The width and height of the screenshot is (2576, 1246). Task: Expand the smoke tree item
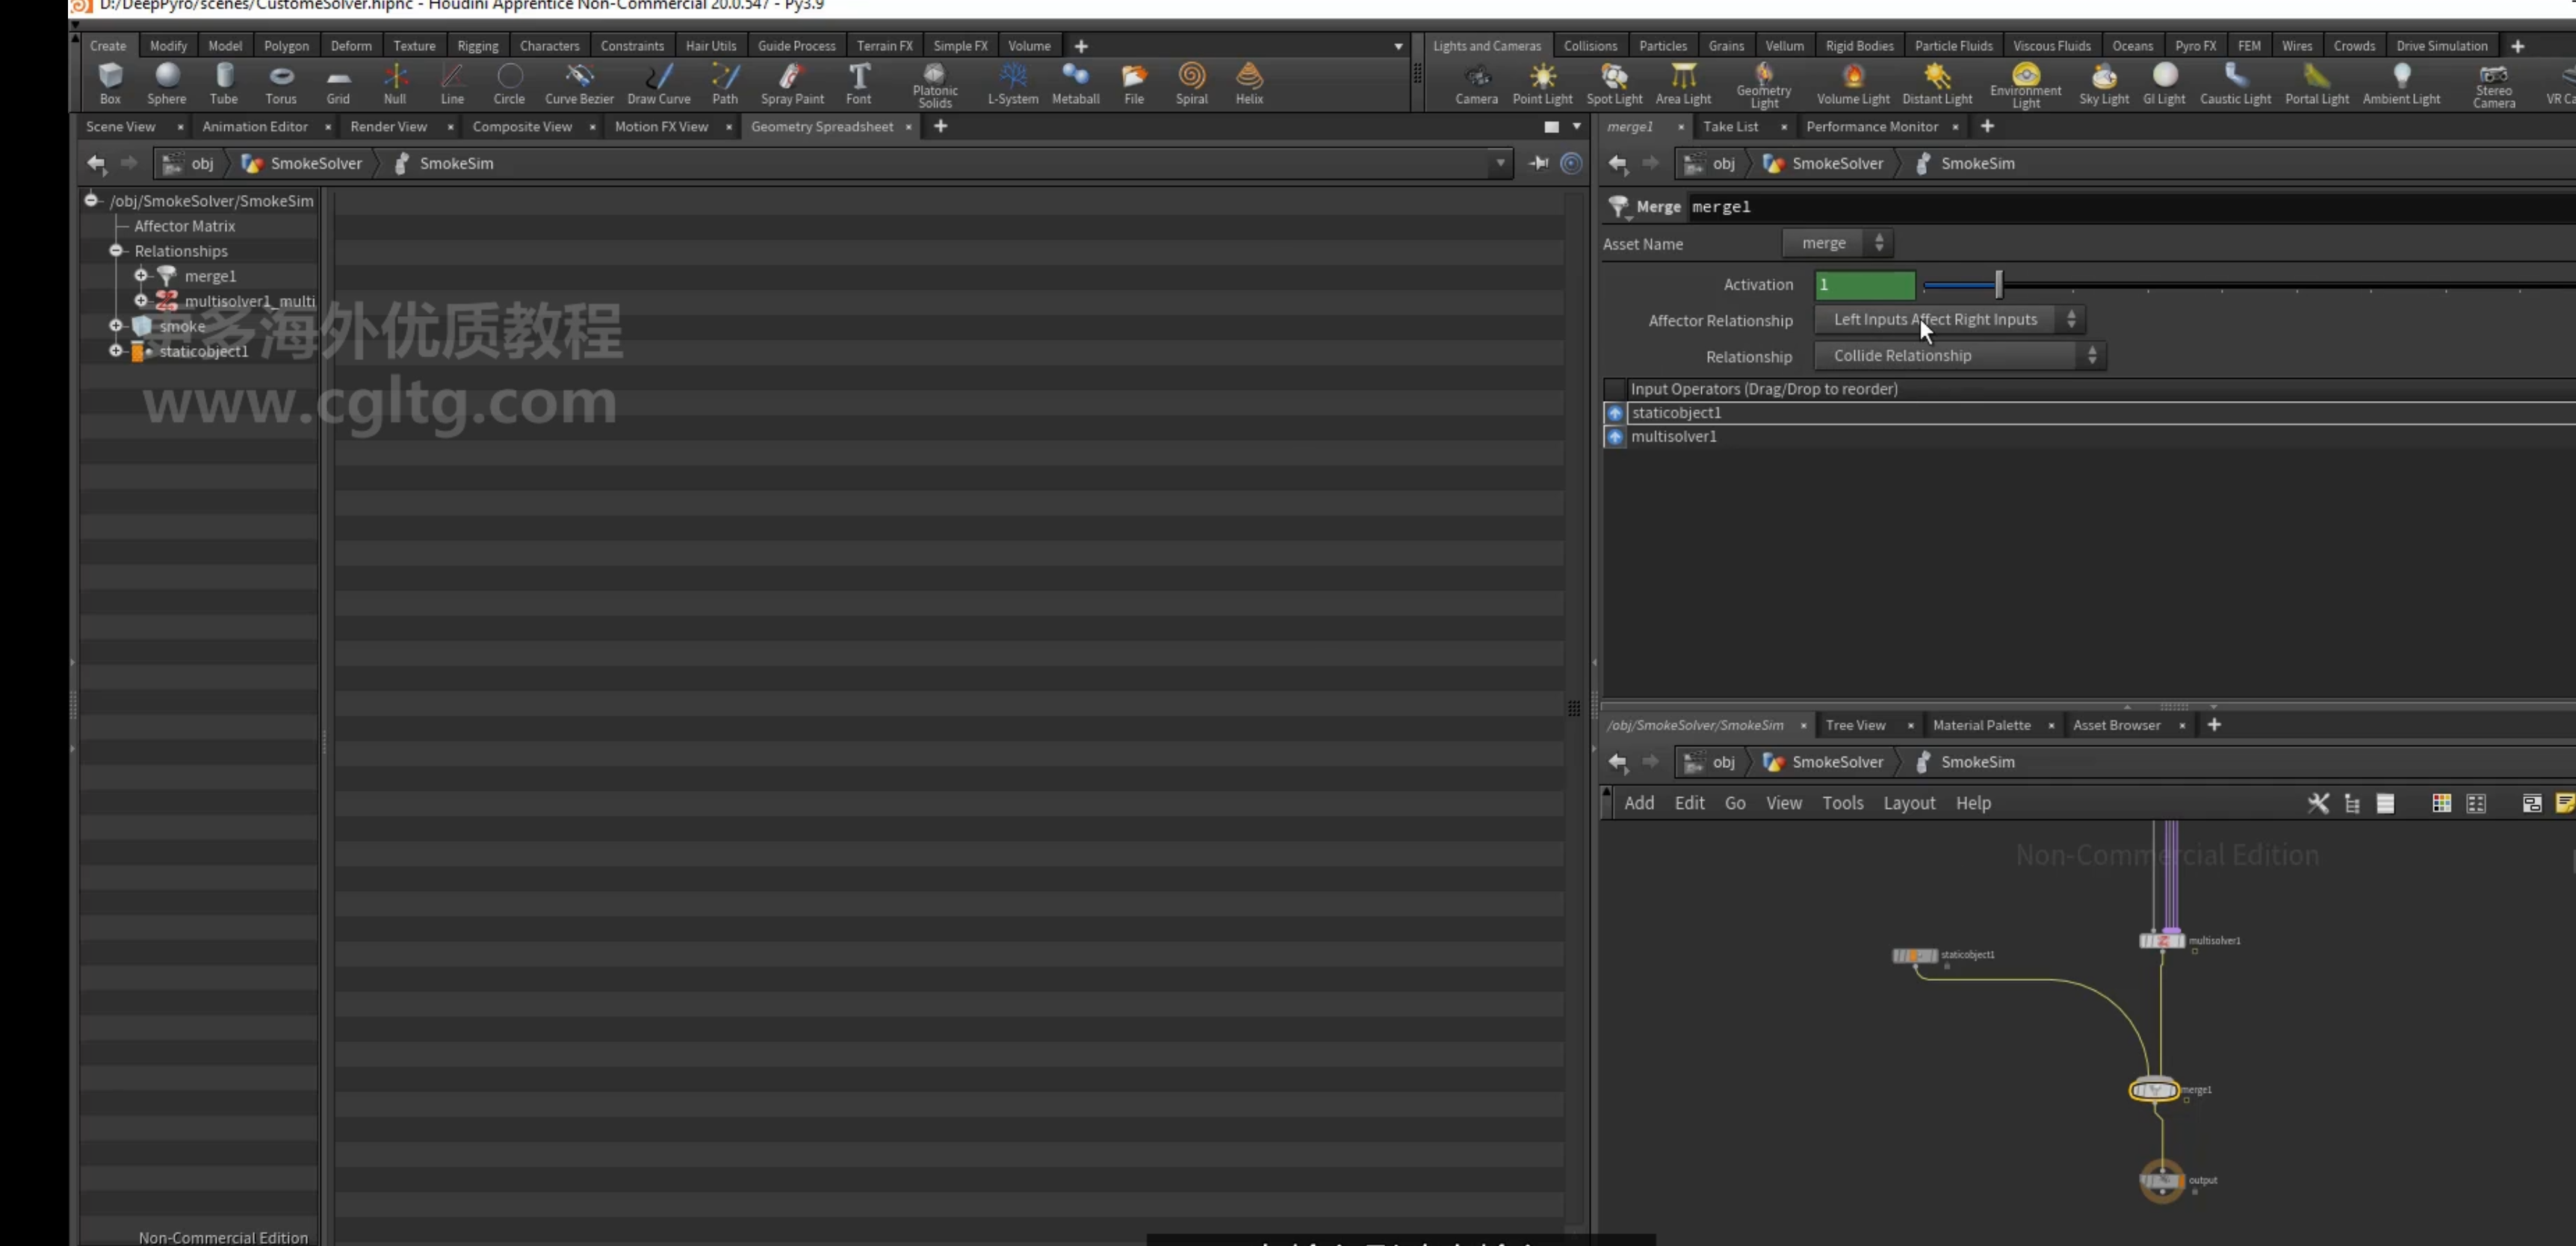[x=116, y=326]
